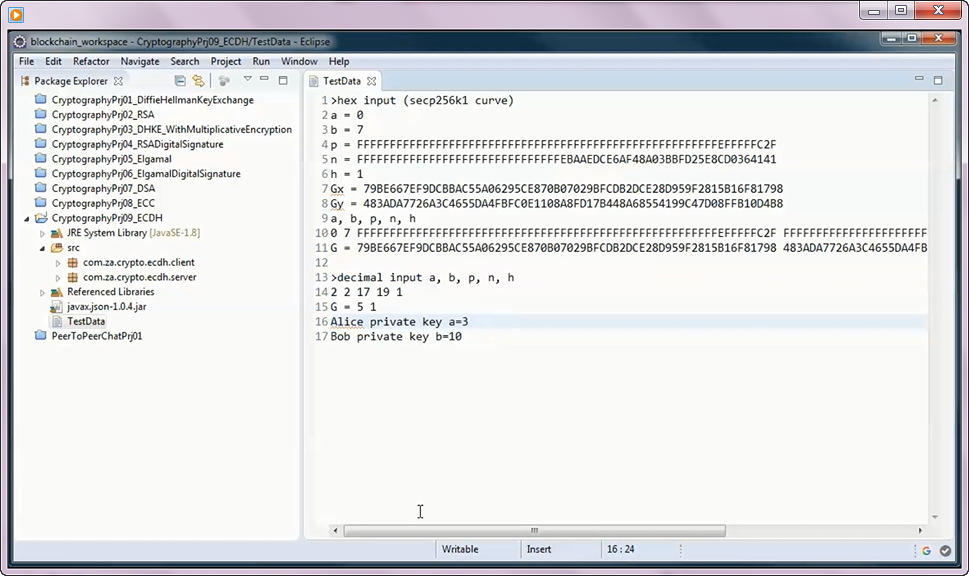969x576 pixels.
Task: Click the Search menu item
Action: [x=184, y=61]
